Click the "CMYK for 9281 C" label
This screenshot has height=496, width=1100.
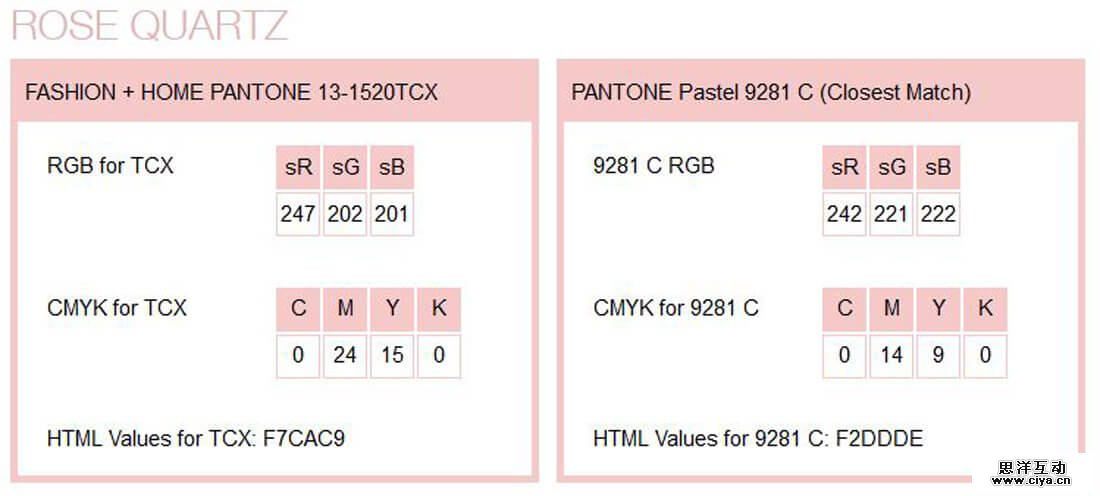(x=676, y=308)
